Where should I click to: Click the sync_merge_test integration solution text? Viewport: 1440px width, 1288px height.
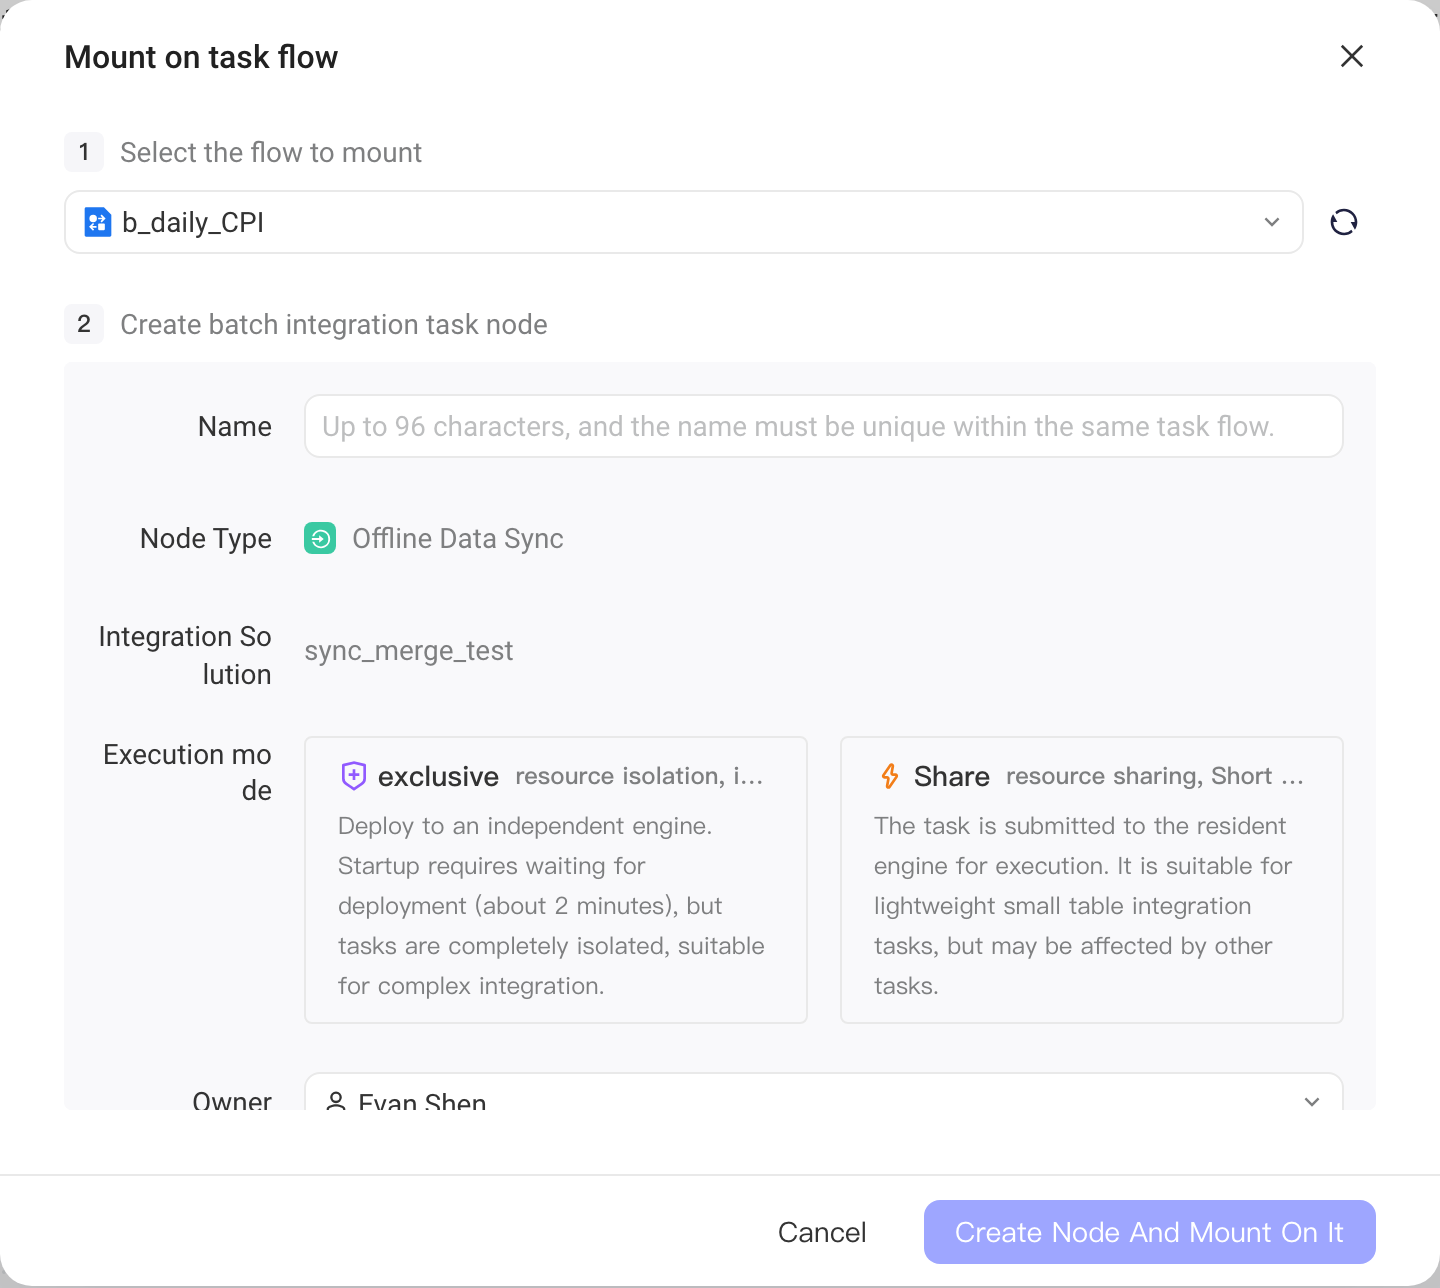(409, 650)
